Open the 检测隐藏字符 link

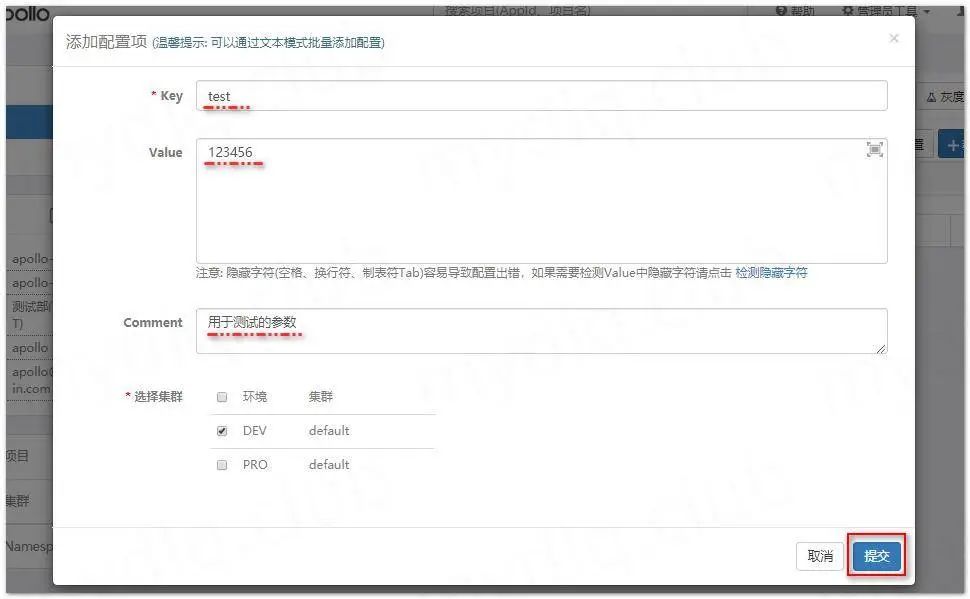coord(771,273)
